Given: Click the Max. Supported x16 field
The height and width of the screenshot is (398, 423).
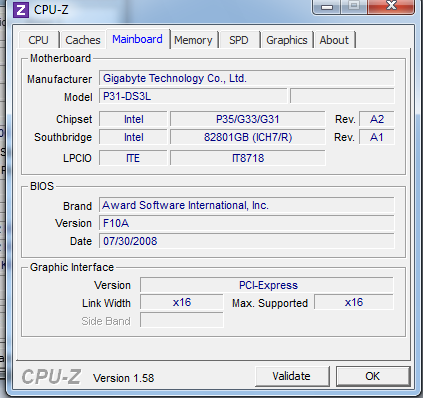Looking at the screenshot, I should tap(354, 302).
